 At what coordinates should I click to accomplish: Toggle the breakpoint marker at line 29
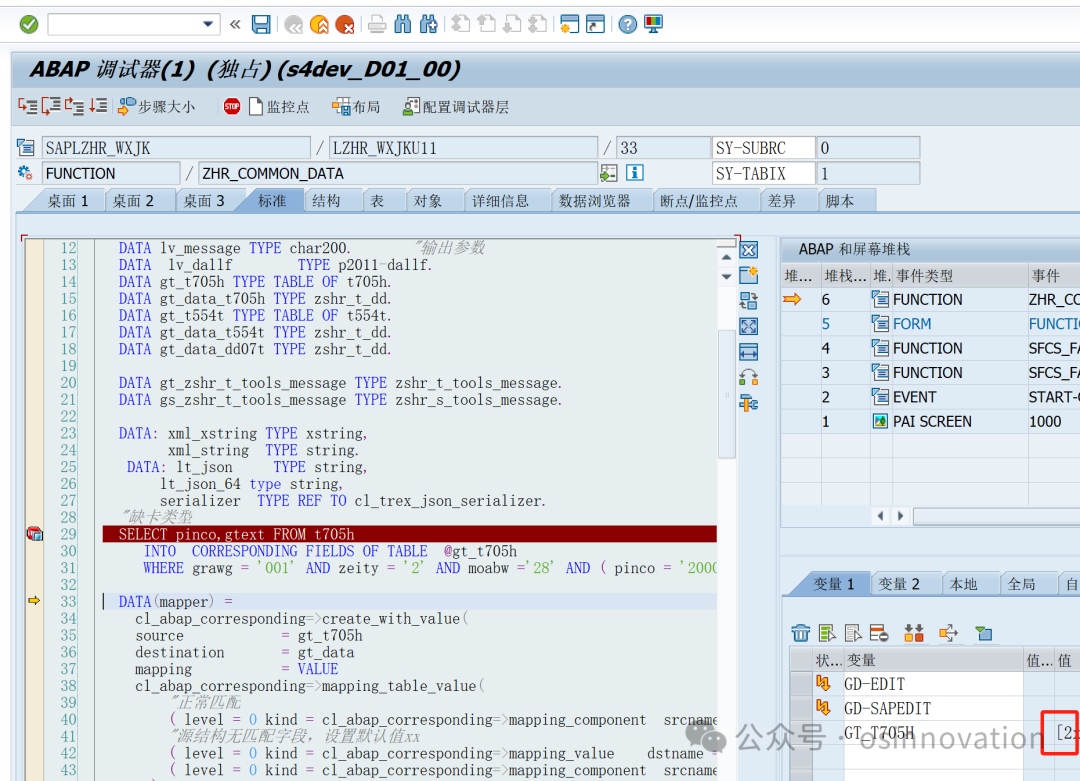[34, 534]
